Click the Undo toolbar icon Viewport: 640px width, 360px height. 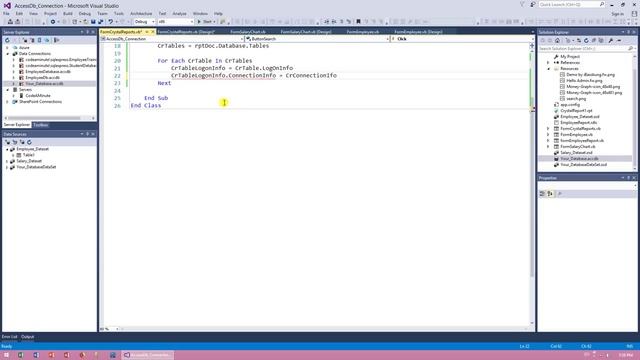pyautogui.click(x=111, y=22)
